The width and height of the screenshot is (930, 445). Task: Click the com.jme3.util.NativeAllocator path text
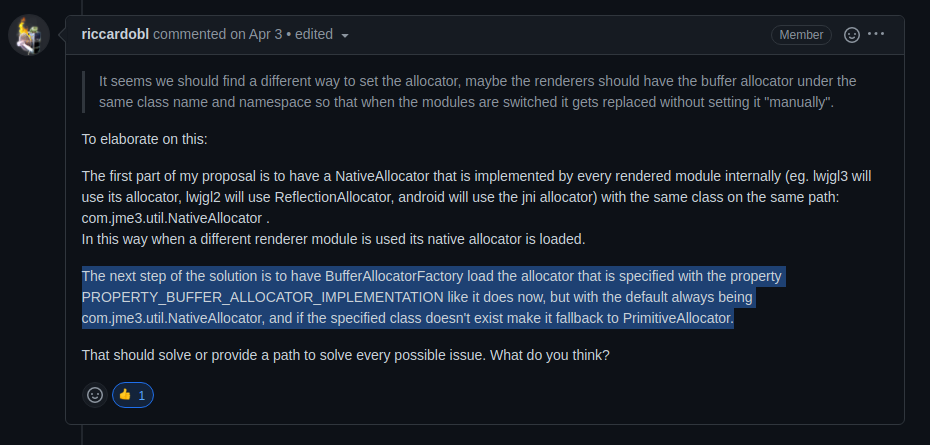click(172, 218)
